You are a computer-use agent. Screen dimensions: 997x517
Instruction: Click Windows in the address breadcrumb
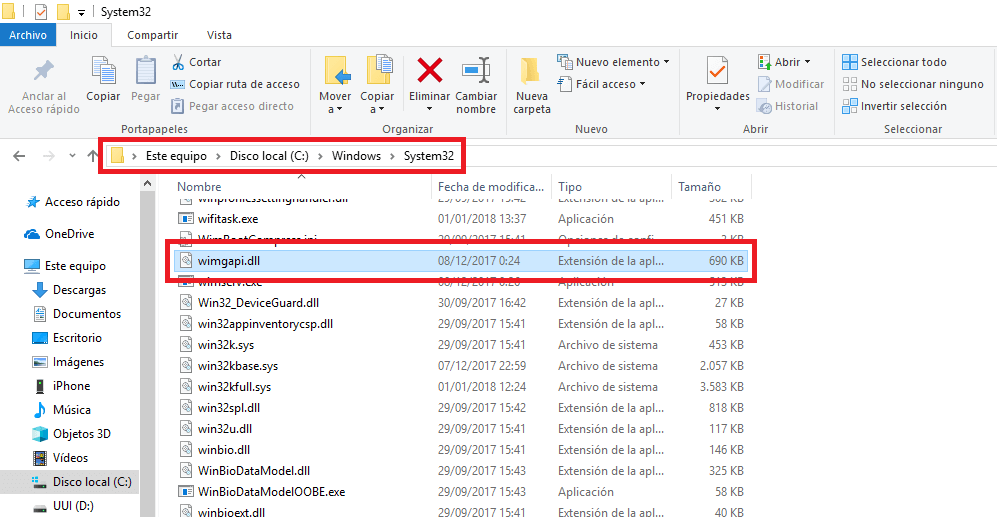356,156
